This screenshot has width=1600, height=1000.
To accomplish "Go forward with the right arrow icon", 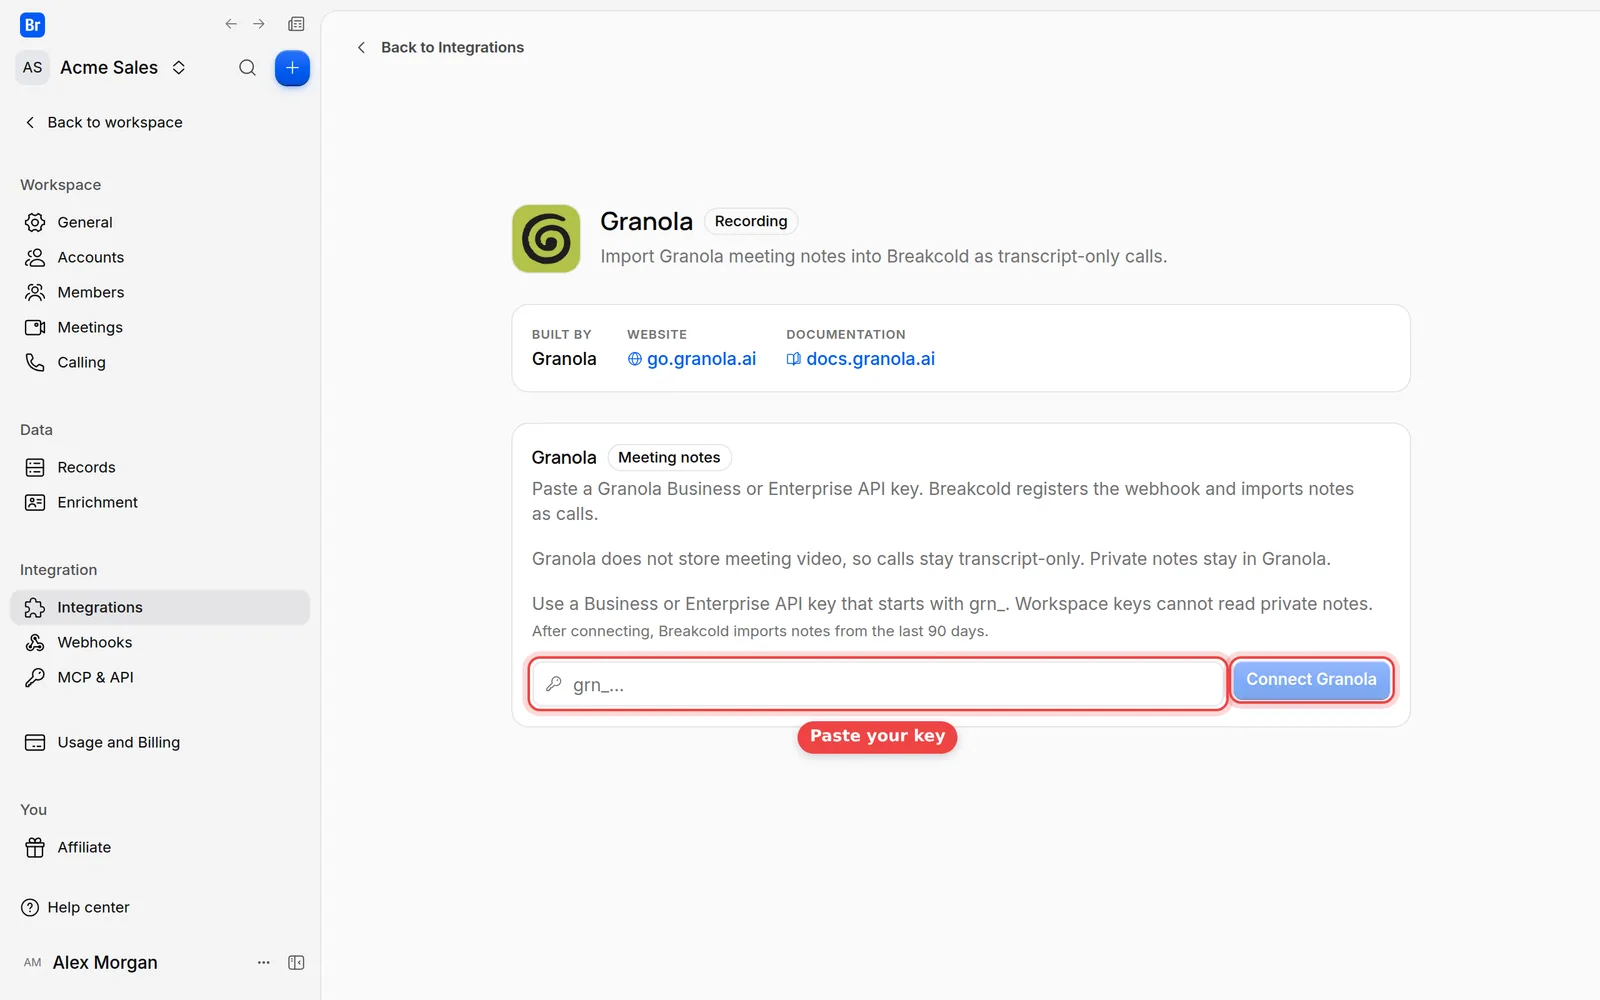I will pyautogui.click(x=259, y=24).
